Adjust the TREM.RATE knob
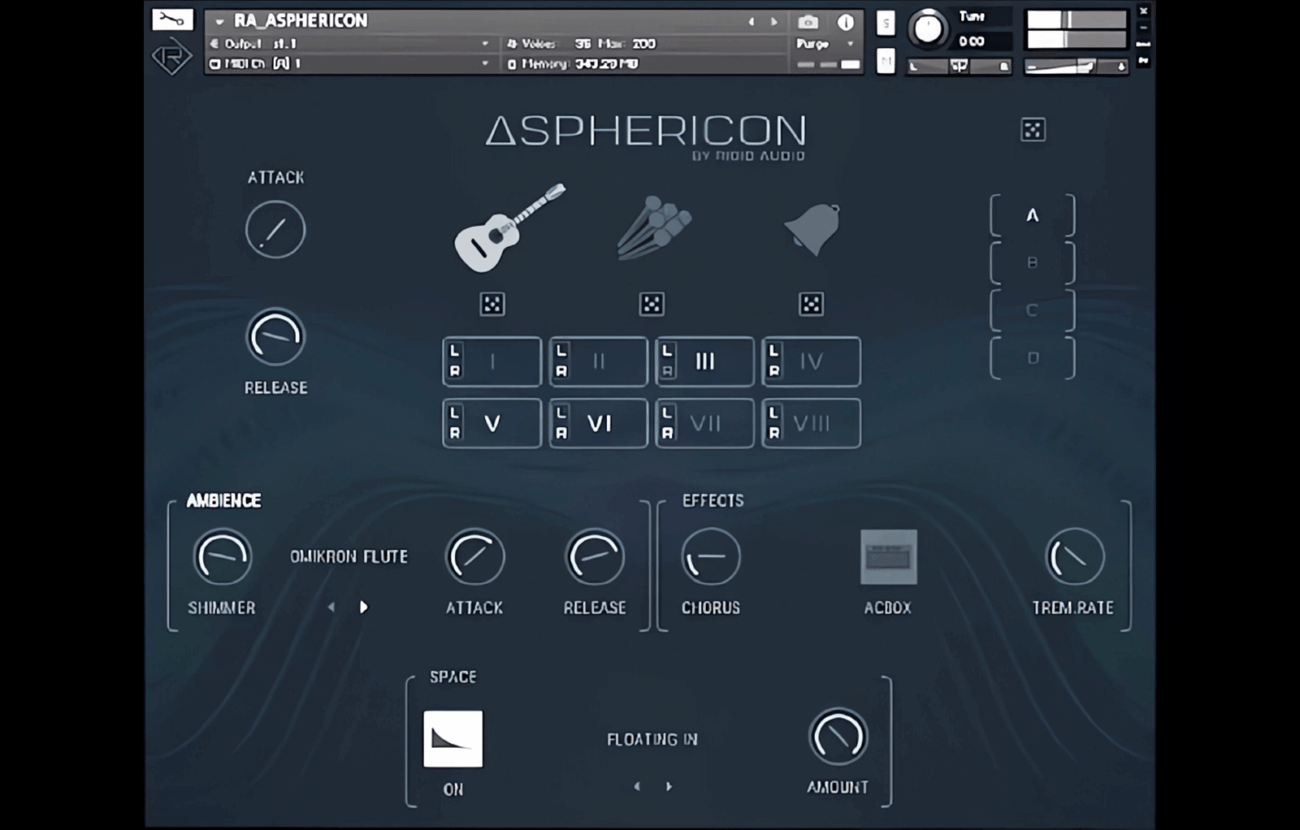 1074,558
